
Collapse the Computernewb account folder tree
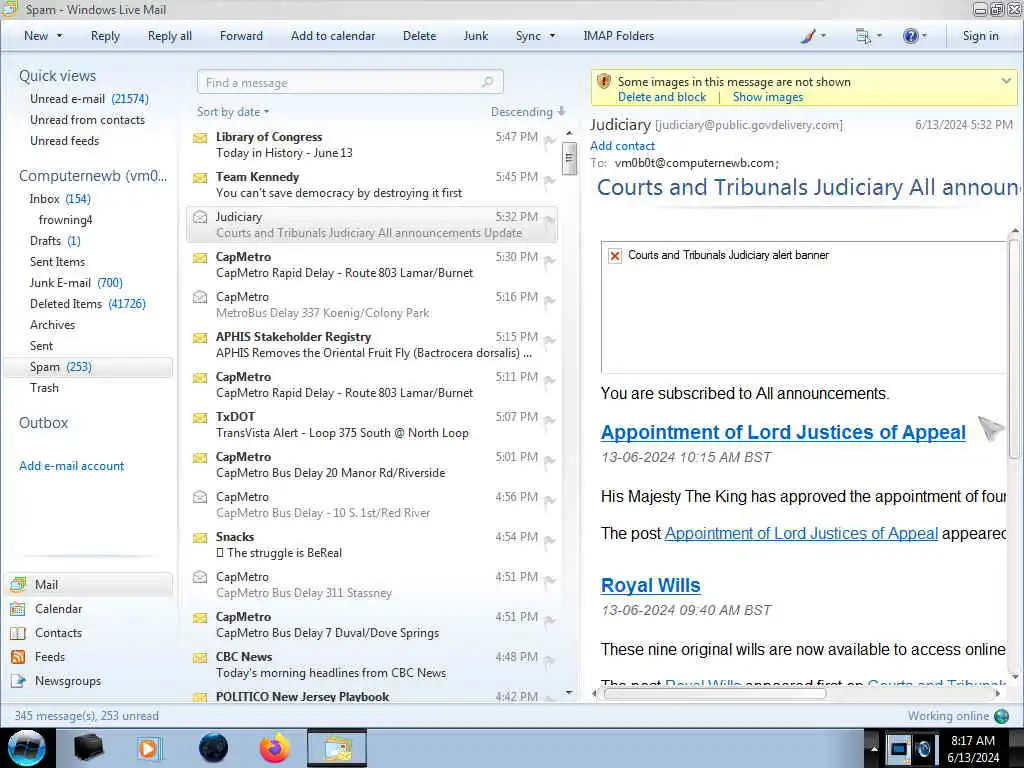tap(93, 176)
